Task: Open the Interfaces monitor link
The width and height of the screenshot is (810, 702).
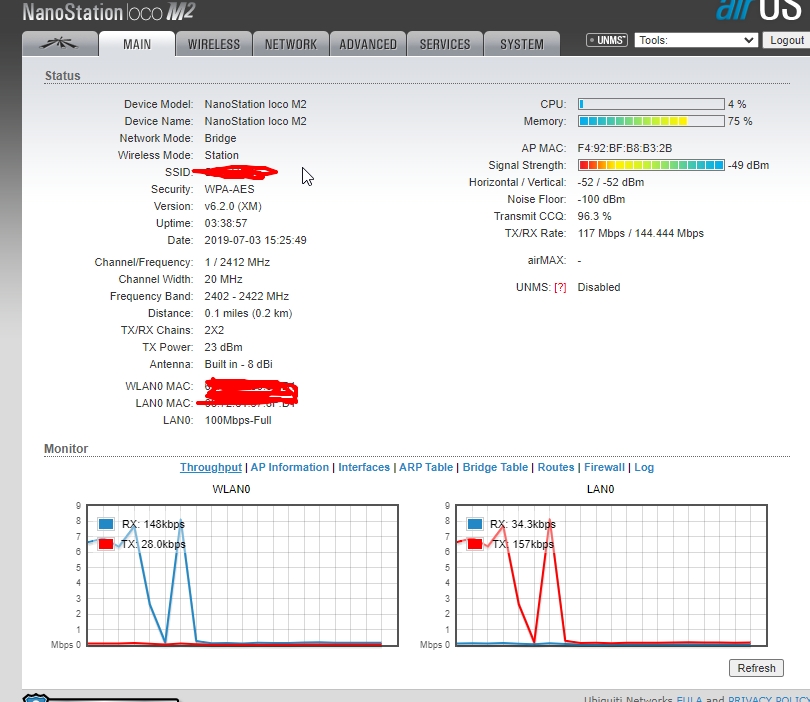Action: 364,467
